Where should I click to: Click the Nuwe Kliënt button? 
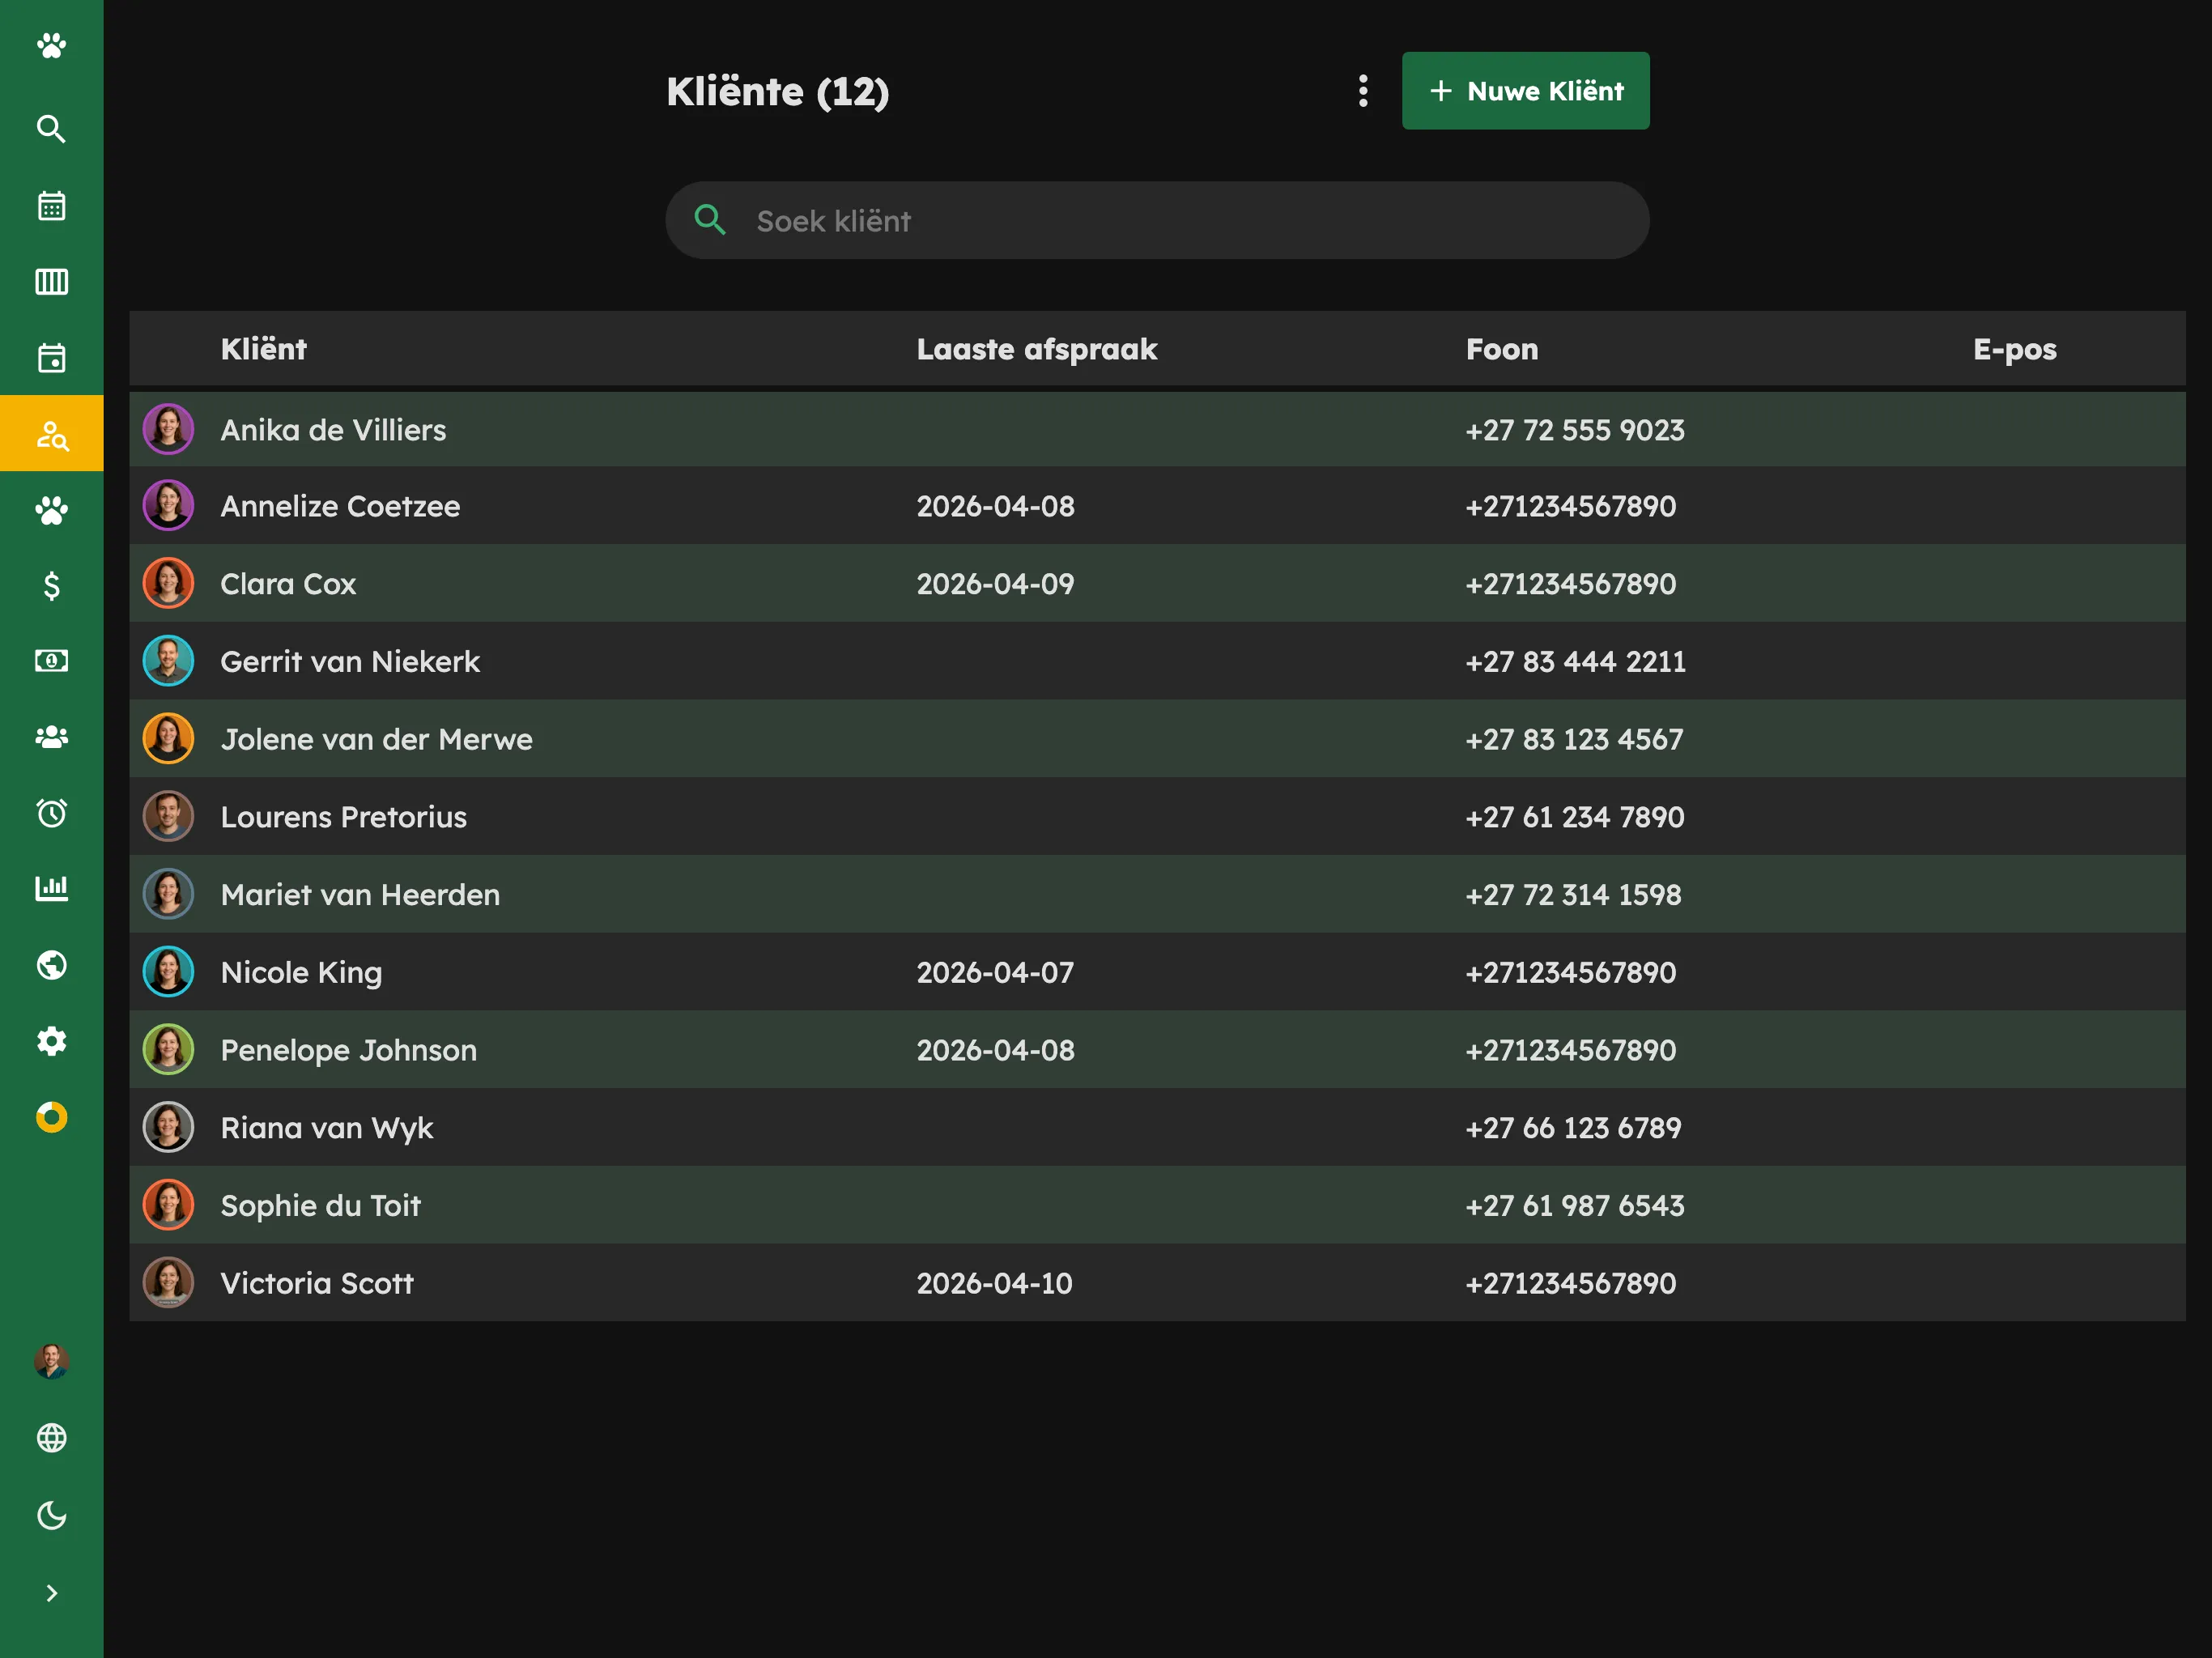[x=1525, y=91]
